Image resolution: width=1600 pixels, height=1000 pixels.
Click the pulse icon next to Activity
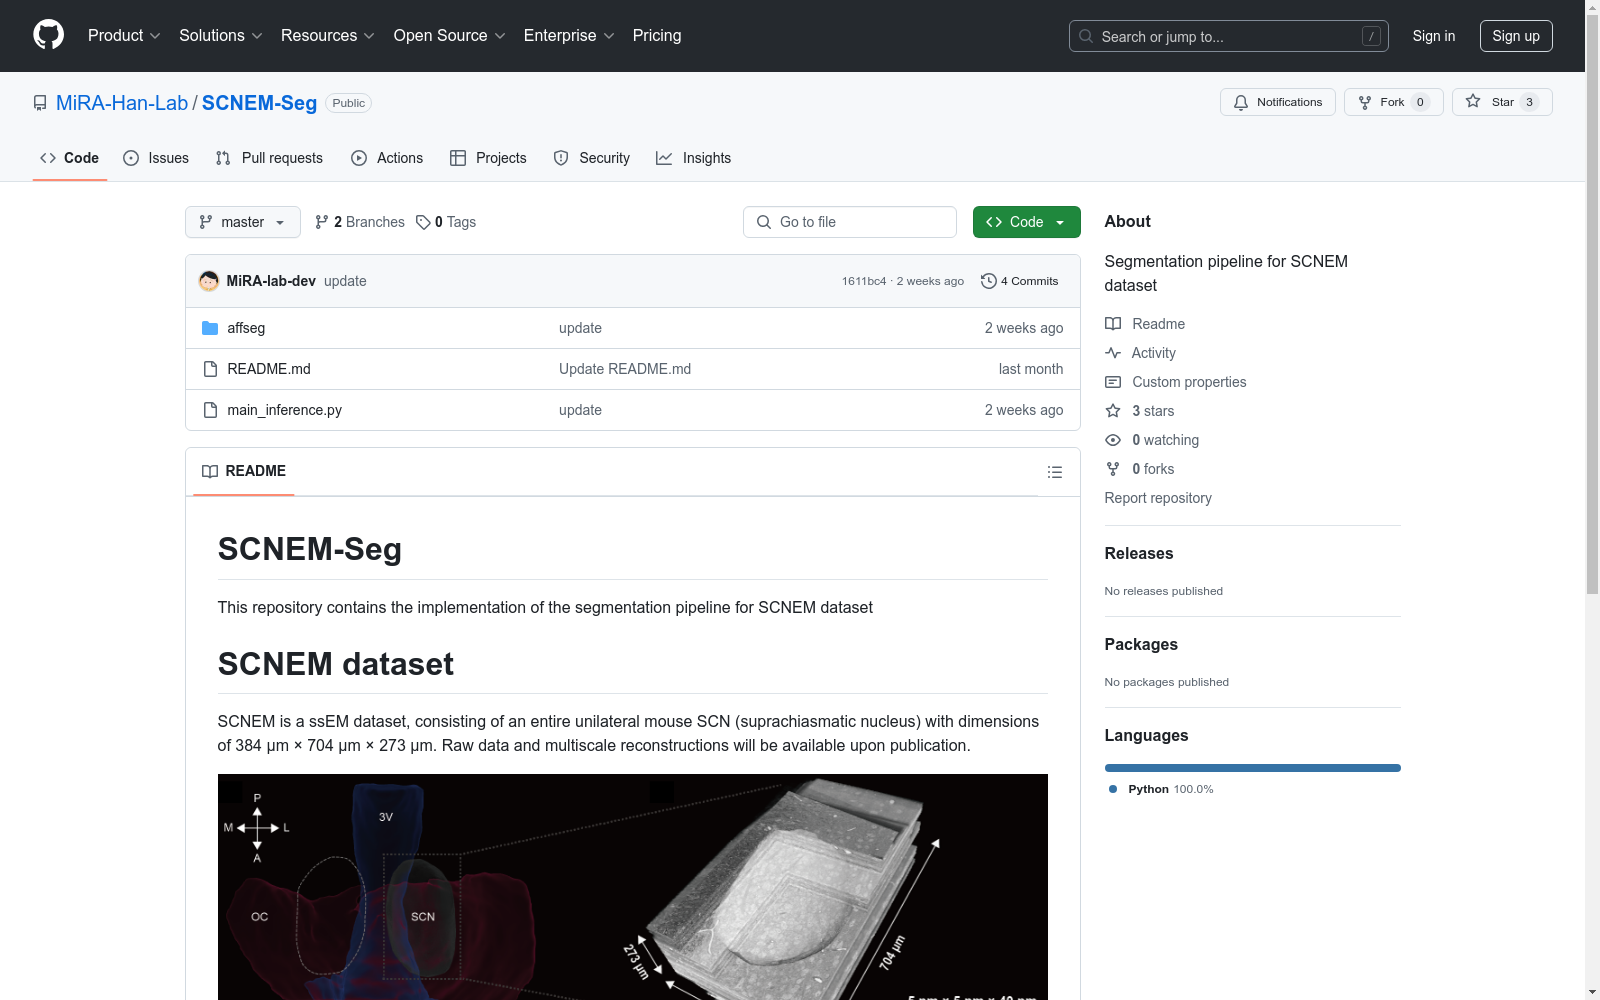point(1113,353)
